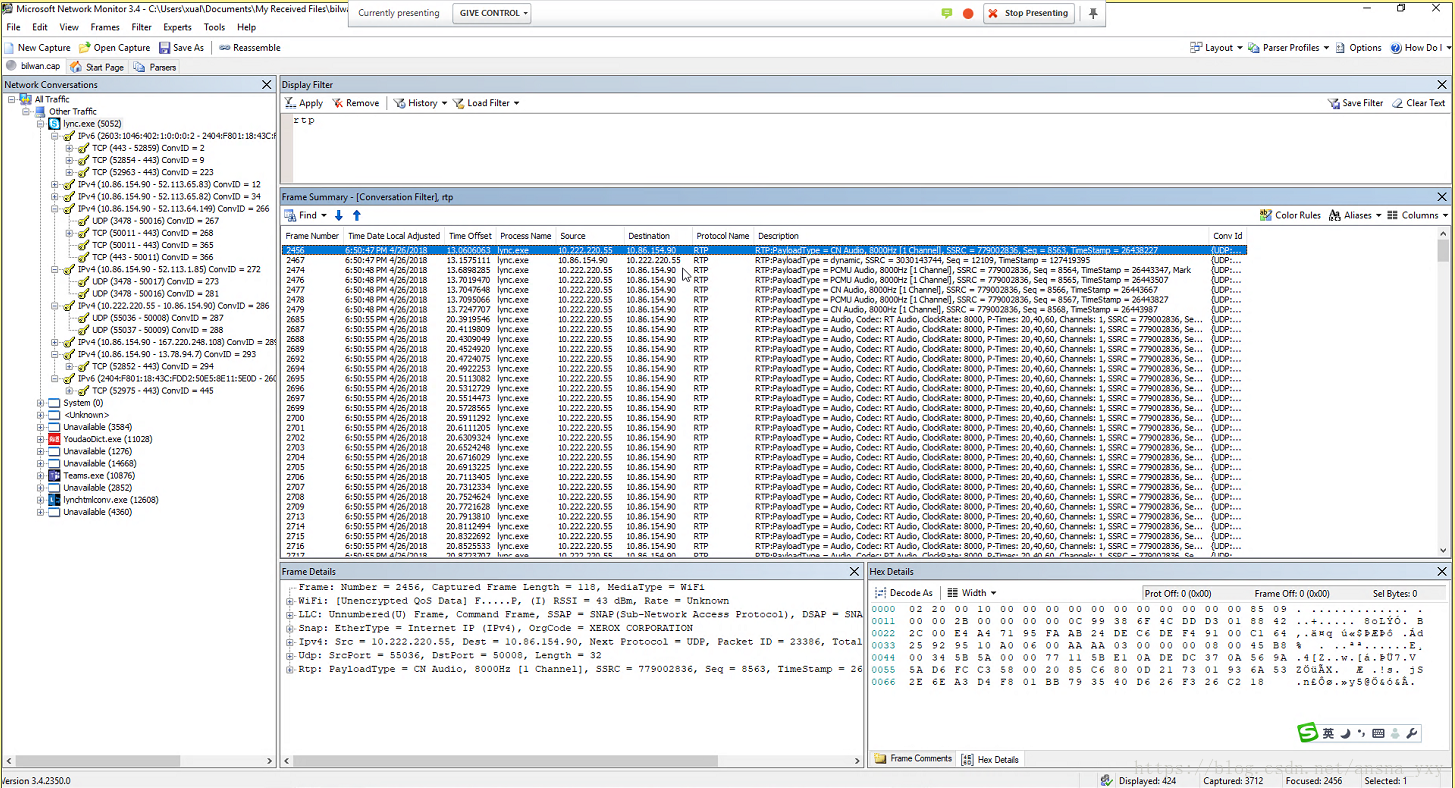
Task: Open the Experts menu
Action: 177,28
